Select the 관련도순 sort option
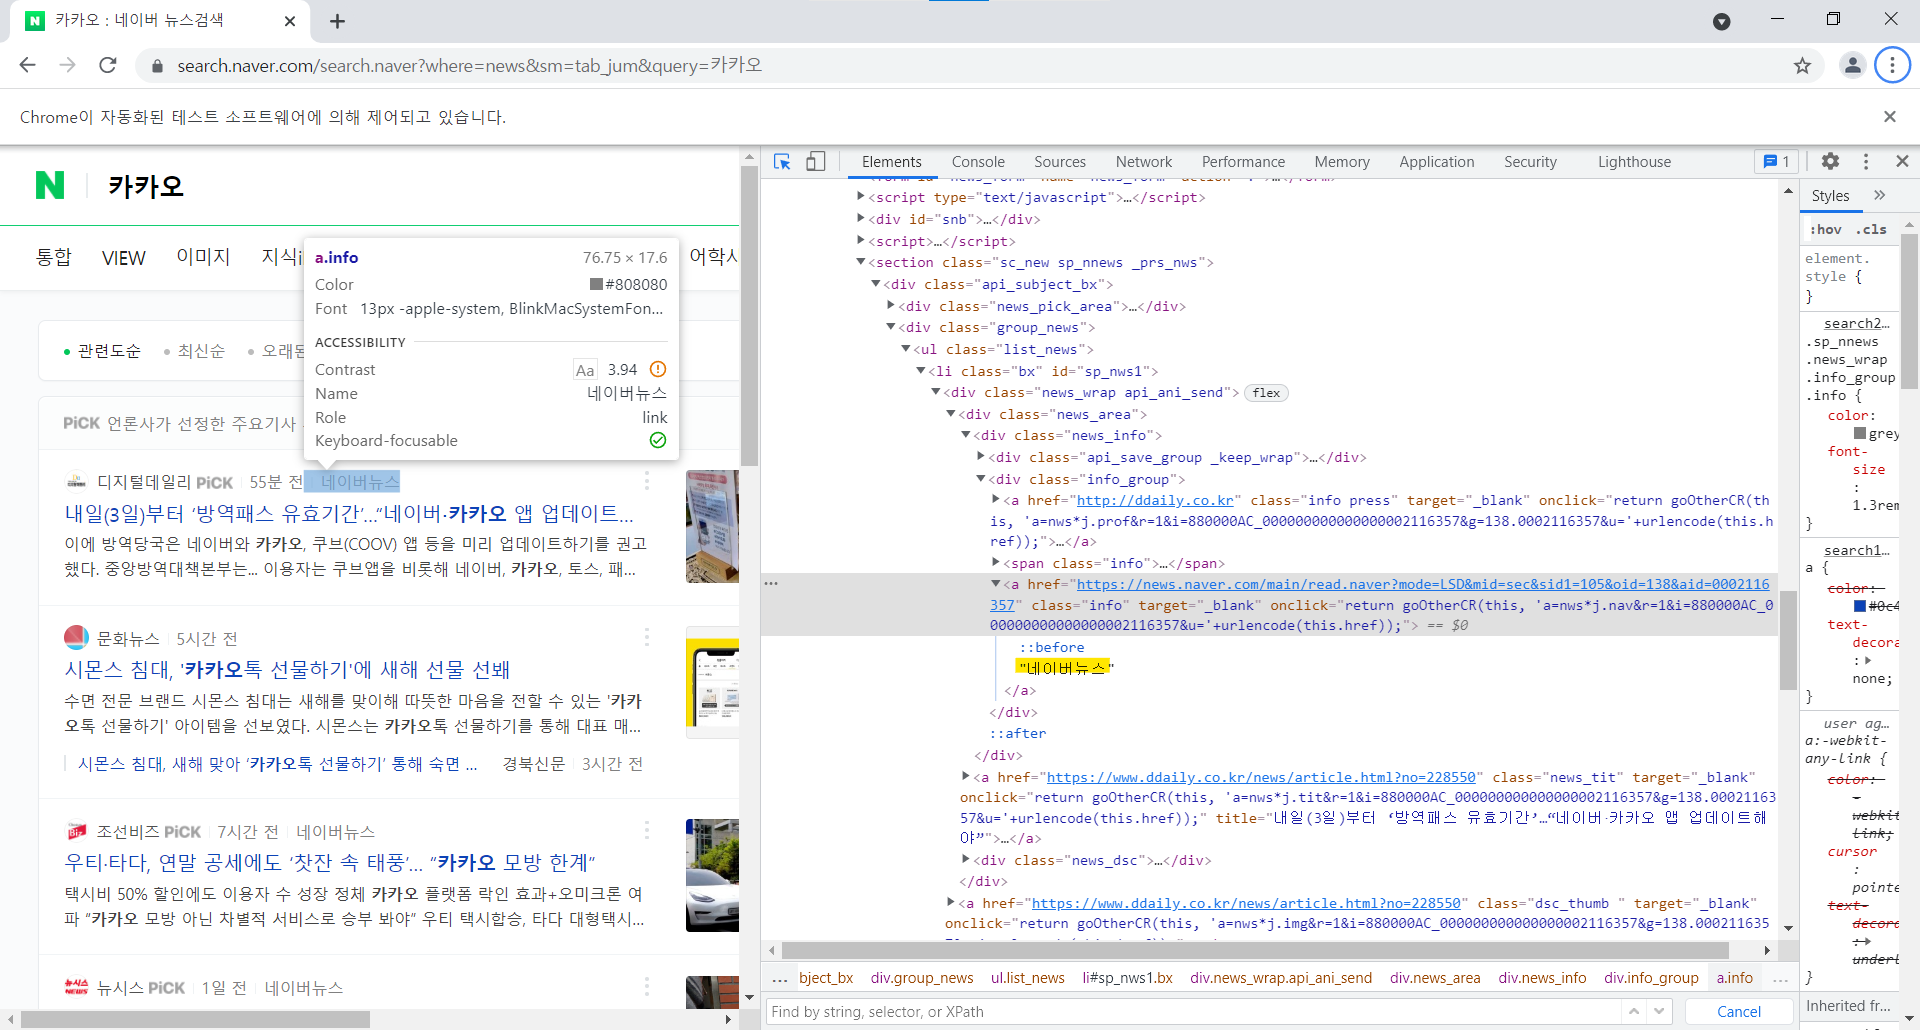Viewport: 1920px width, 1030px height. click(x=109, y=351)
